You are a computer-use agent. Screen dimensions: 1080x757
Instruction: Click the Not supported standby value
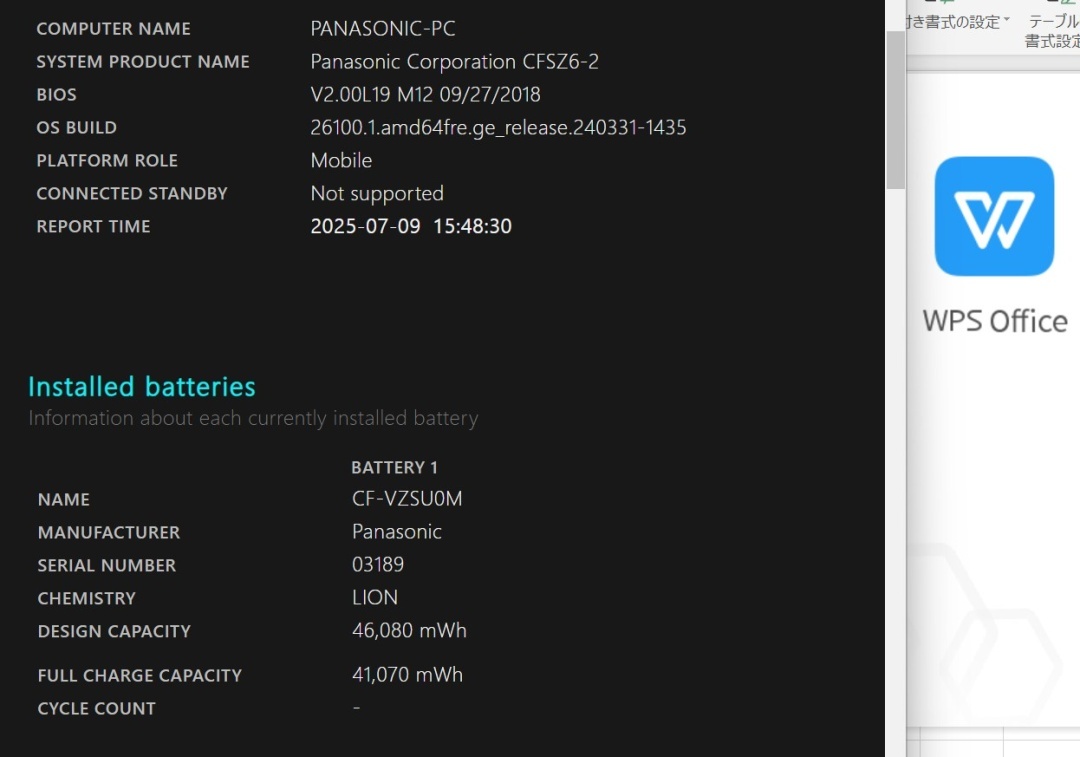(x=377, y=194)
